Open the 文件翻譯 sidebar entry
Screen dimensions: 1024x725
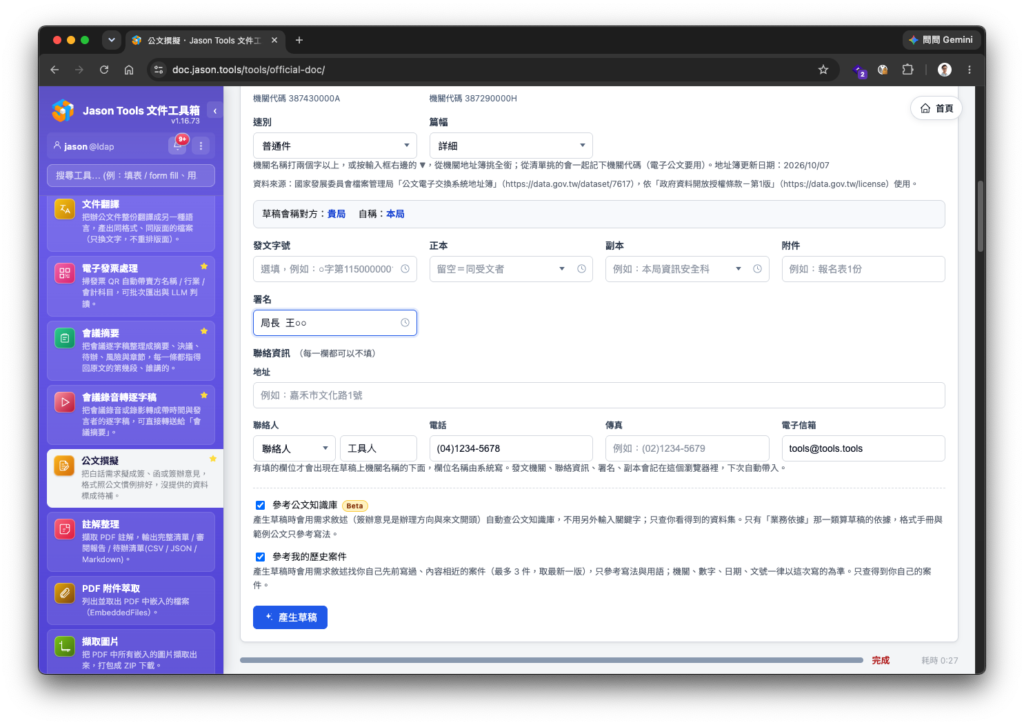pos(131,222)
